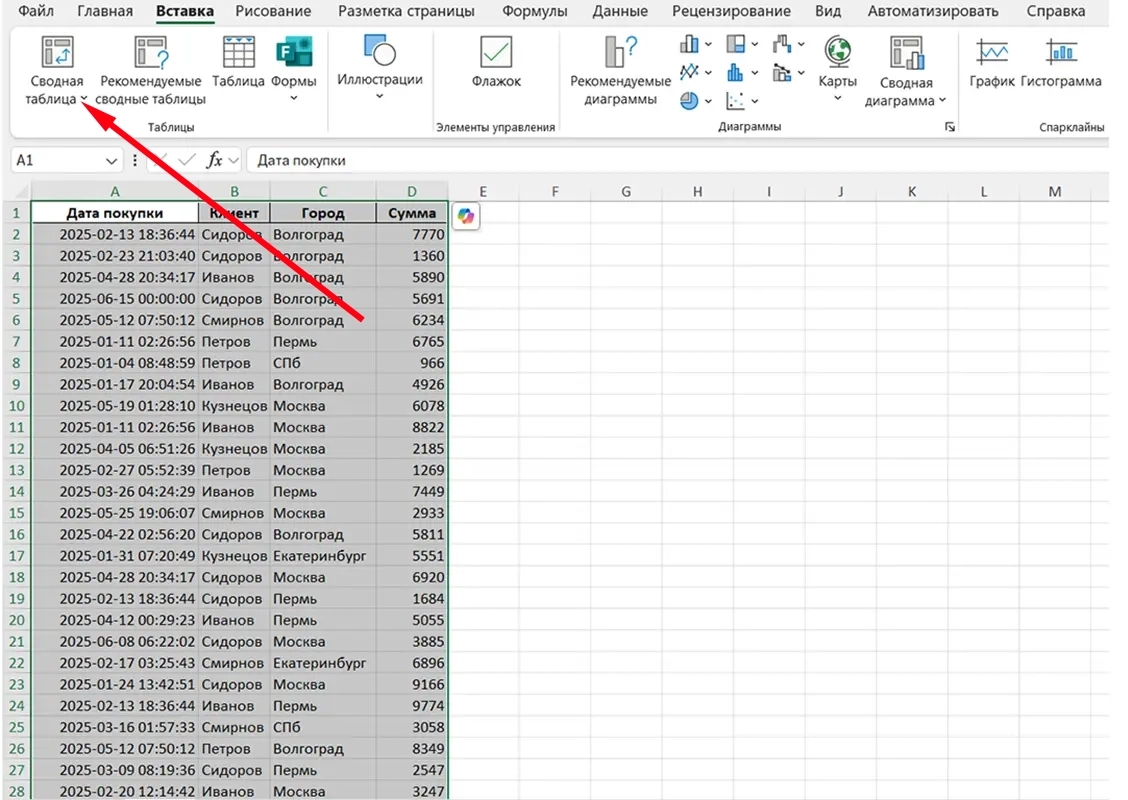Insert a table with the Таблица icon
This screenshot has width=1128, height=800.
pos(238,53)
